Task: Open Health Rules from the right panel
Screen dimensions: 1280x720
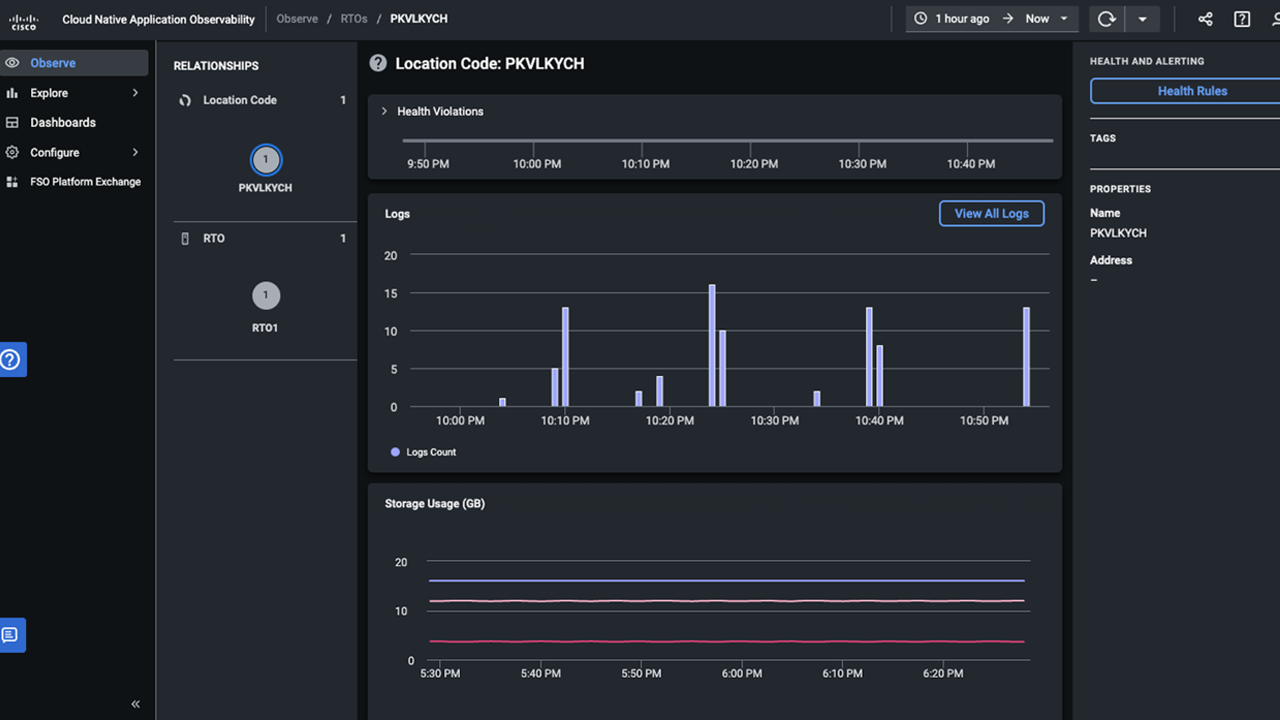Action: pos(1192,91)
